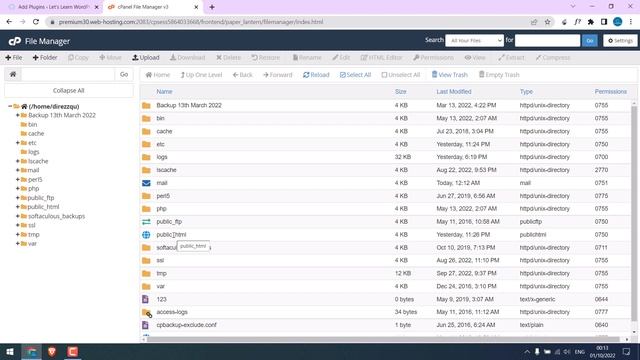Click Download in the toolbar
This screenshot has height=360, width=640.
(x=188, y=58)
